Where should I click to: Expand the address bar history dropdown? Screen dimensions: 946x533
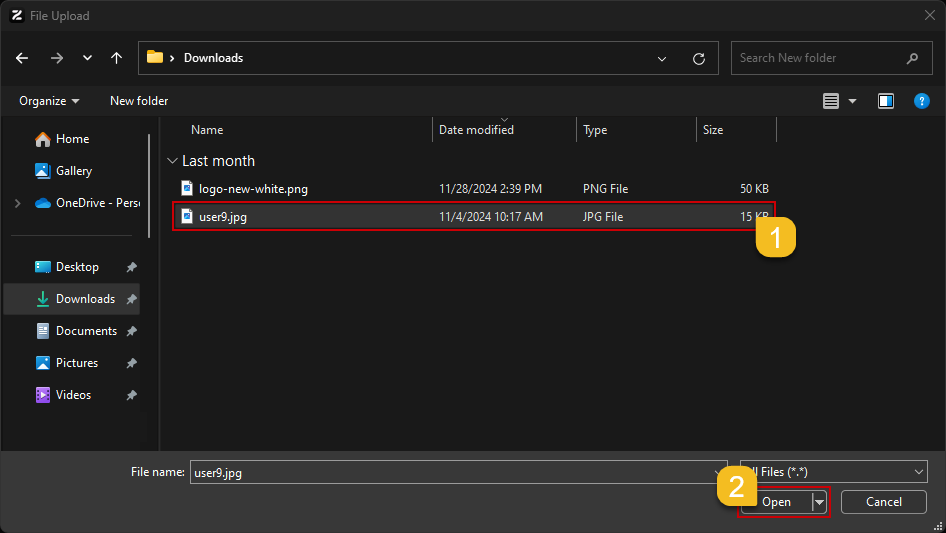point(662,58)
